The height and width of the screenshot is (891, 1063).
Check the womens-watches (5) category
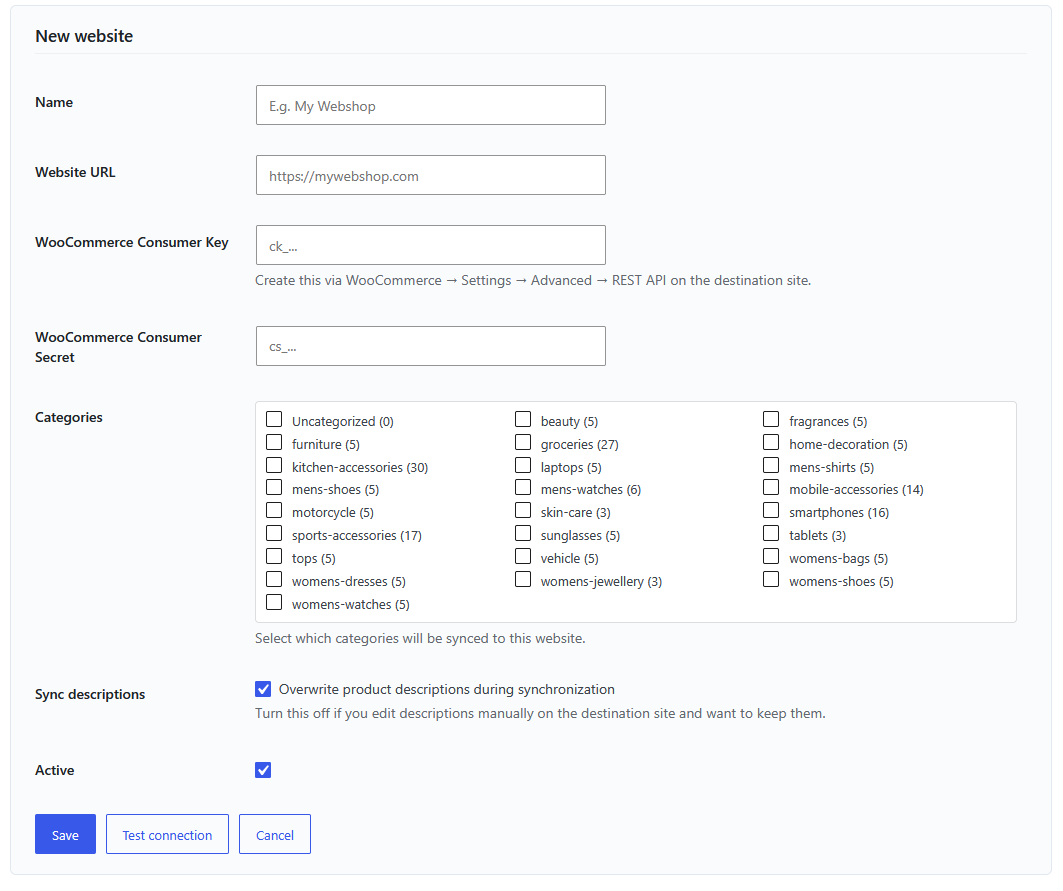(x=274, y=603)
